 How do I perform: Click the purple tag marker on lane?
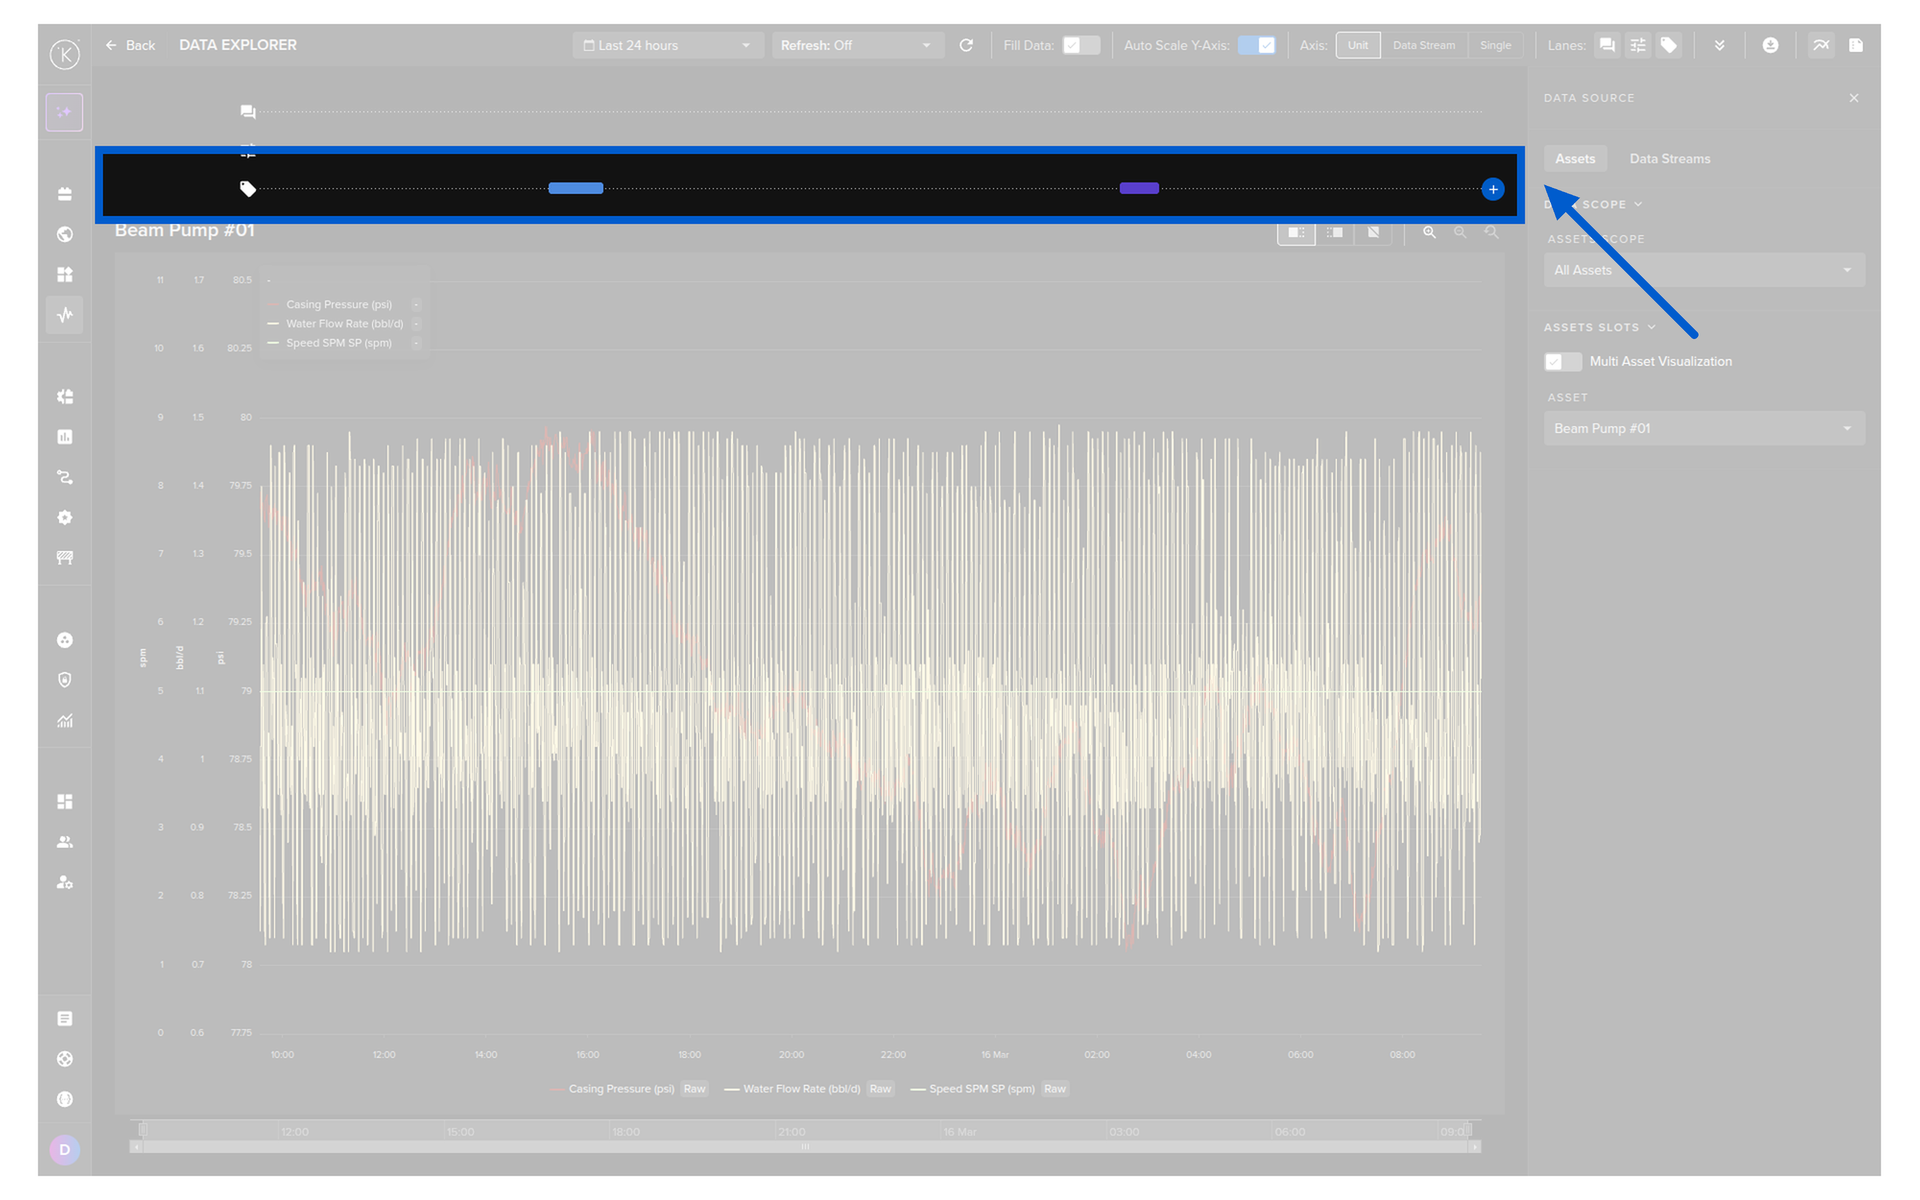1139,188
